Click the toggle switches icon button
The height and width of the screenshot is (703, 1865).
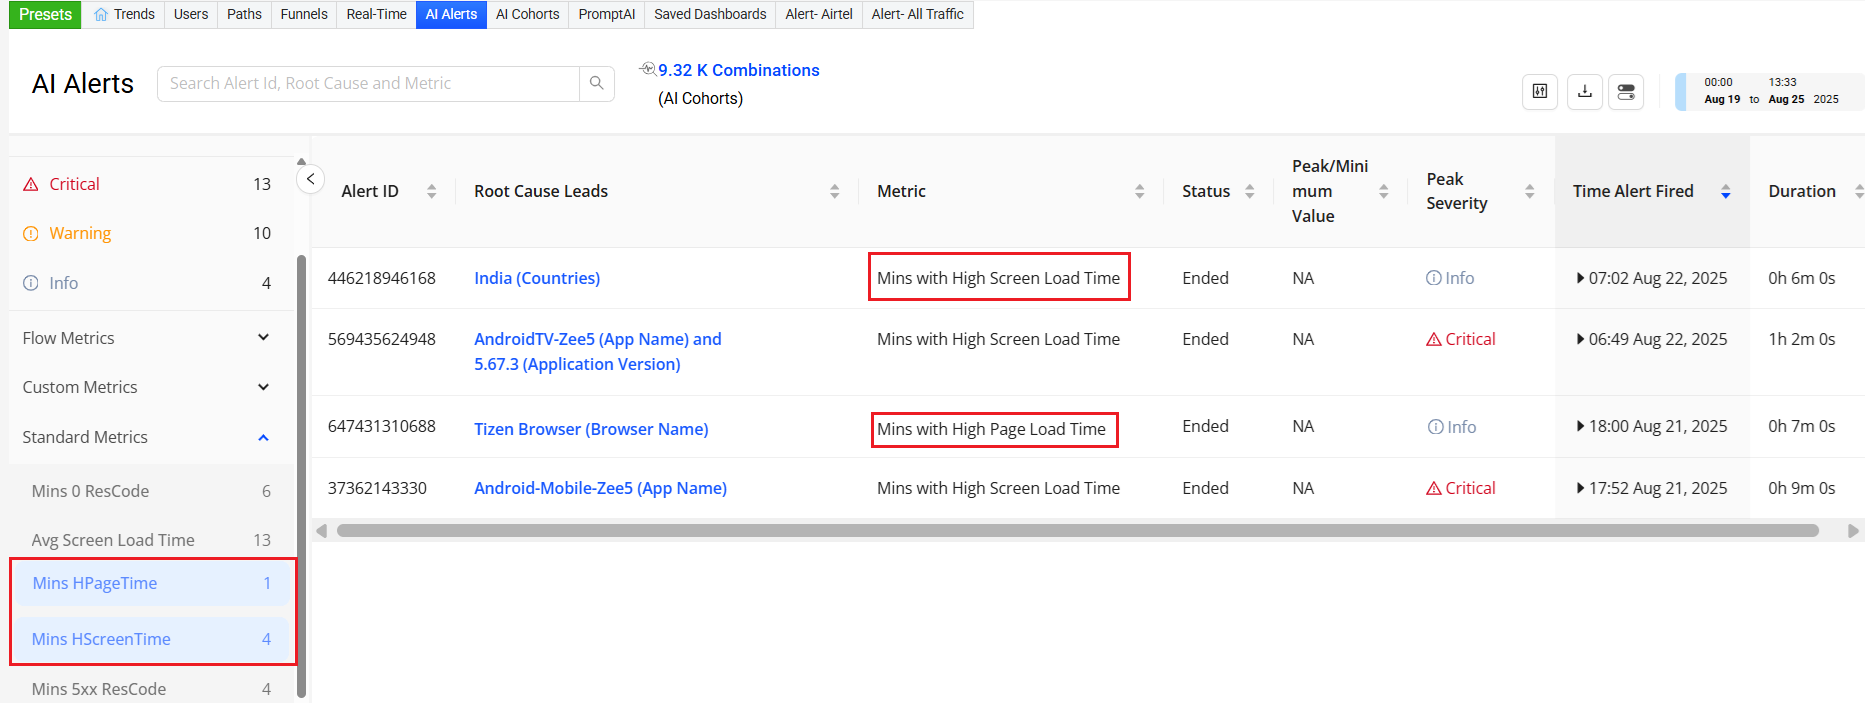pos(1626,92)
